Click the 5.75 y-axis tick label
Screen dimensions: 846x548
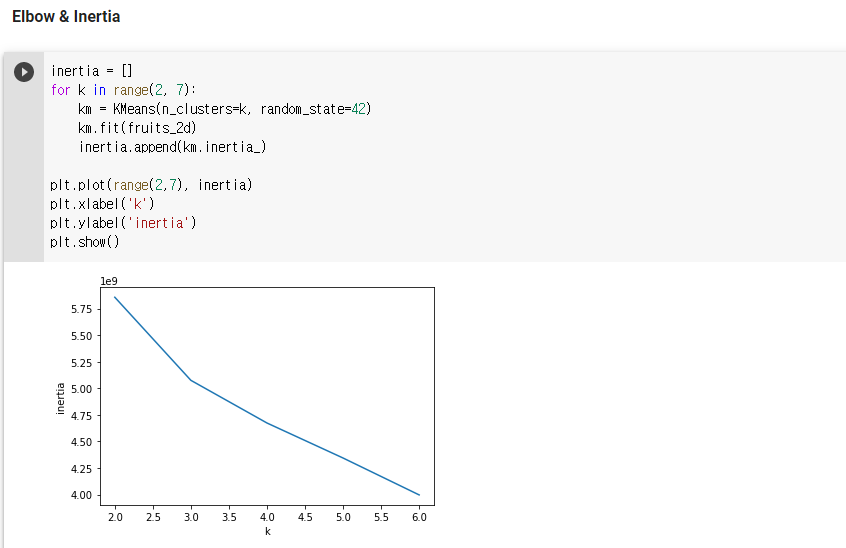point(81,309)
